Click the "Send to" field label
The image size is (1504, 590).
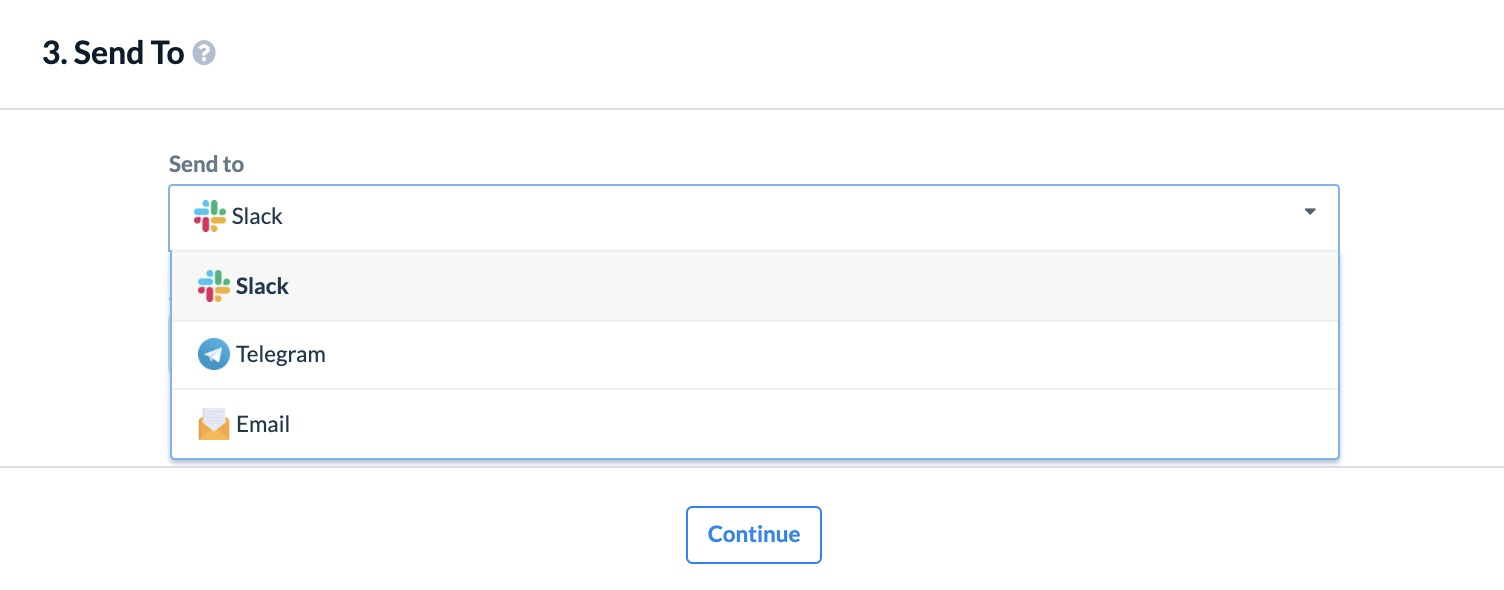click(206, 164)
